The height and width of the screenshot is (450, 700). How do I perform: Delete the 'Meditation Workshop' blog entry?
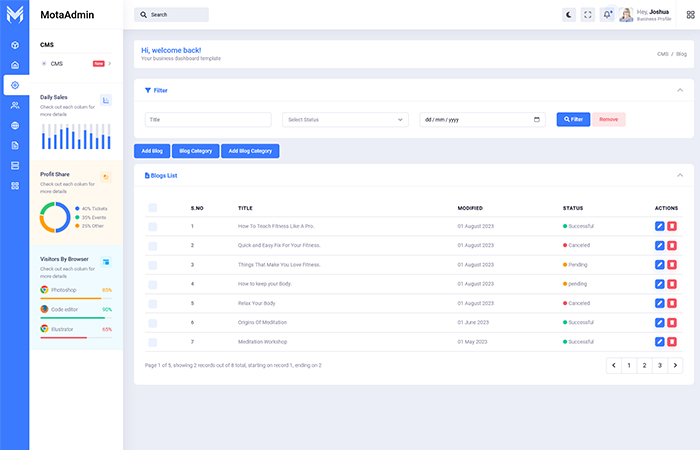point(672,341)
